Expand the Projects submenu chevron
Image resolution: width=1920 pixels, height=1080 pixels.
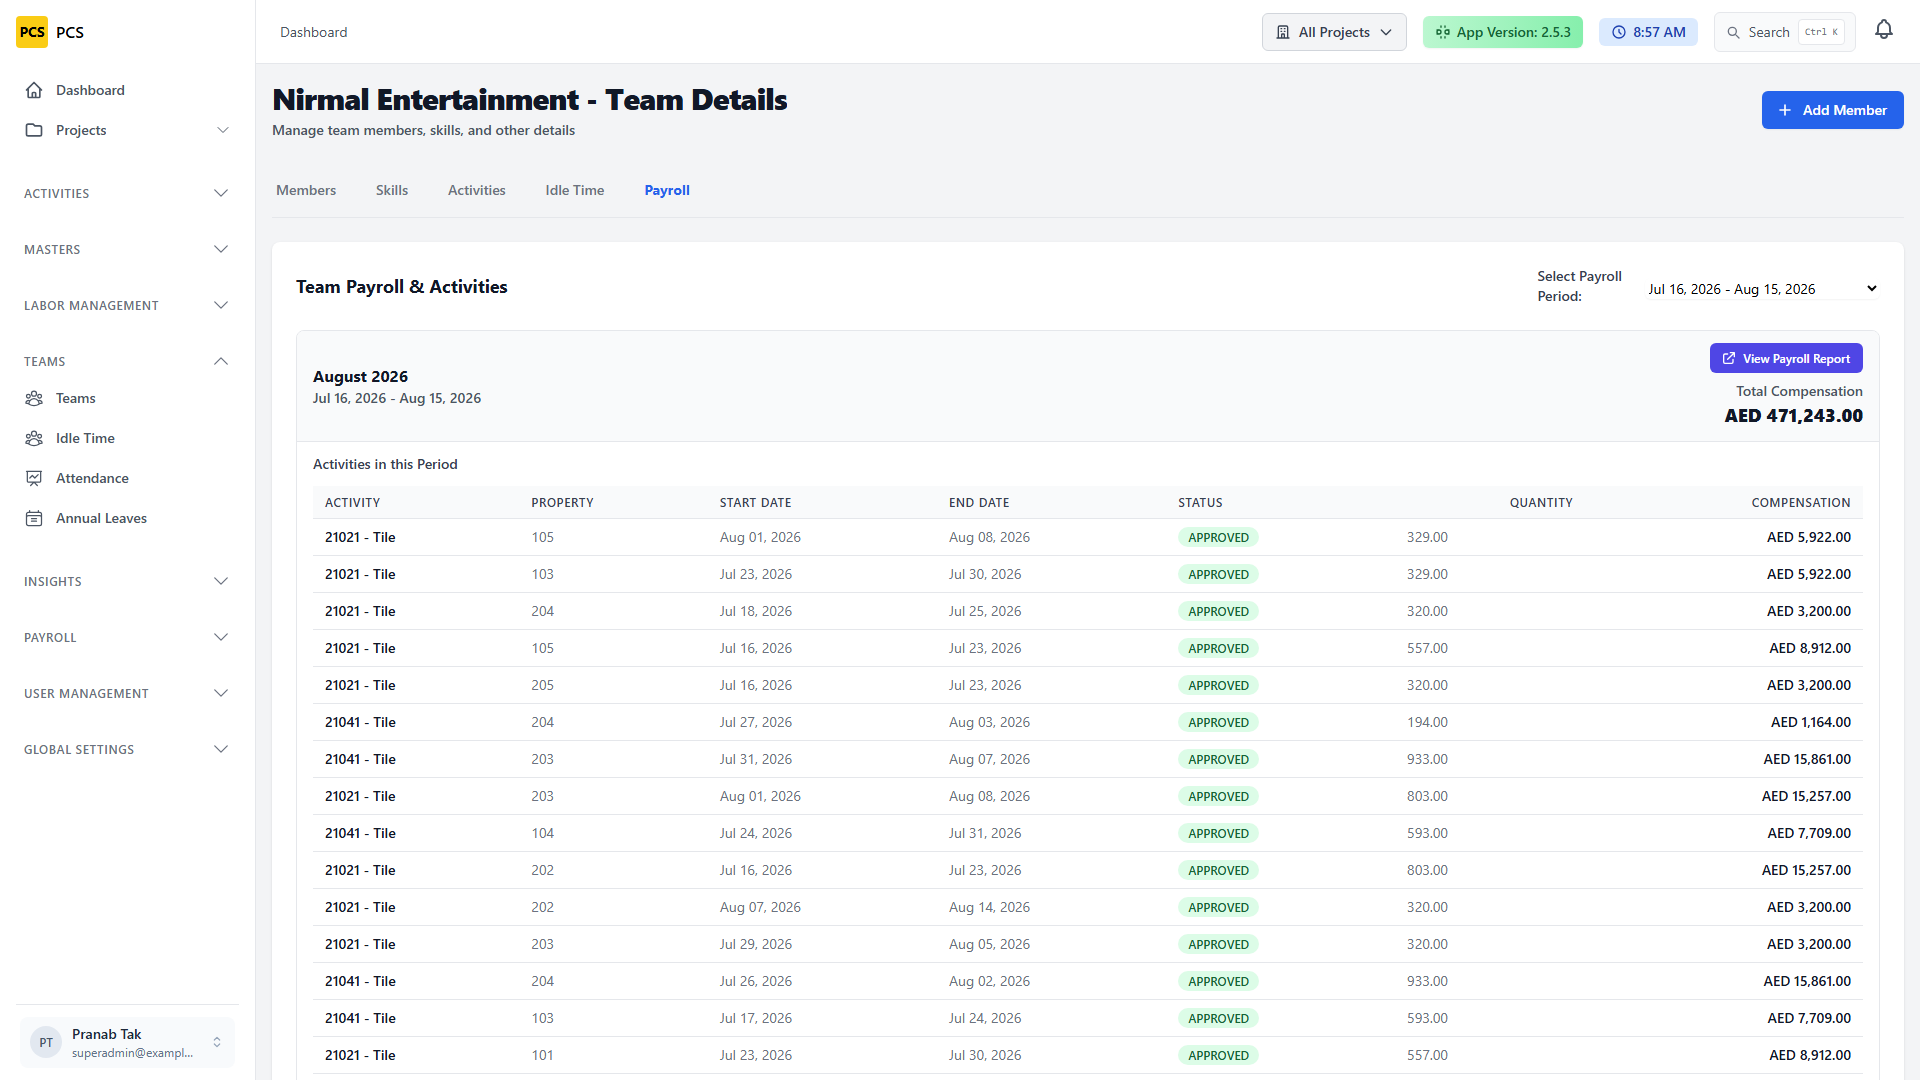coord(223,130)
